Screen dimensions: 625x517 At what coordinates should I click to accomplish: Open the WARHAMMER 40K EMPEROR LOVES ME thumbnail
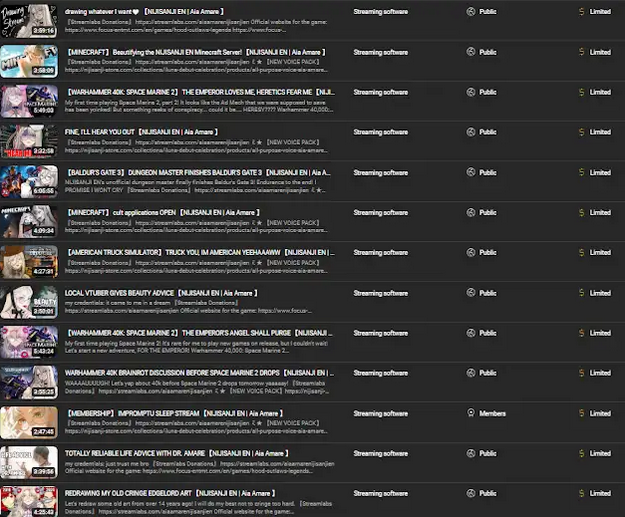[x=29, y=101]
